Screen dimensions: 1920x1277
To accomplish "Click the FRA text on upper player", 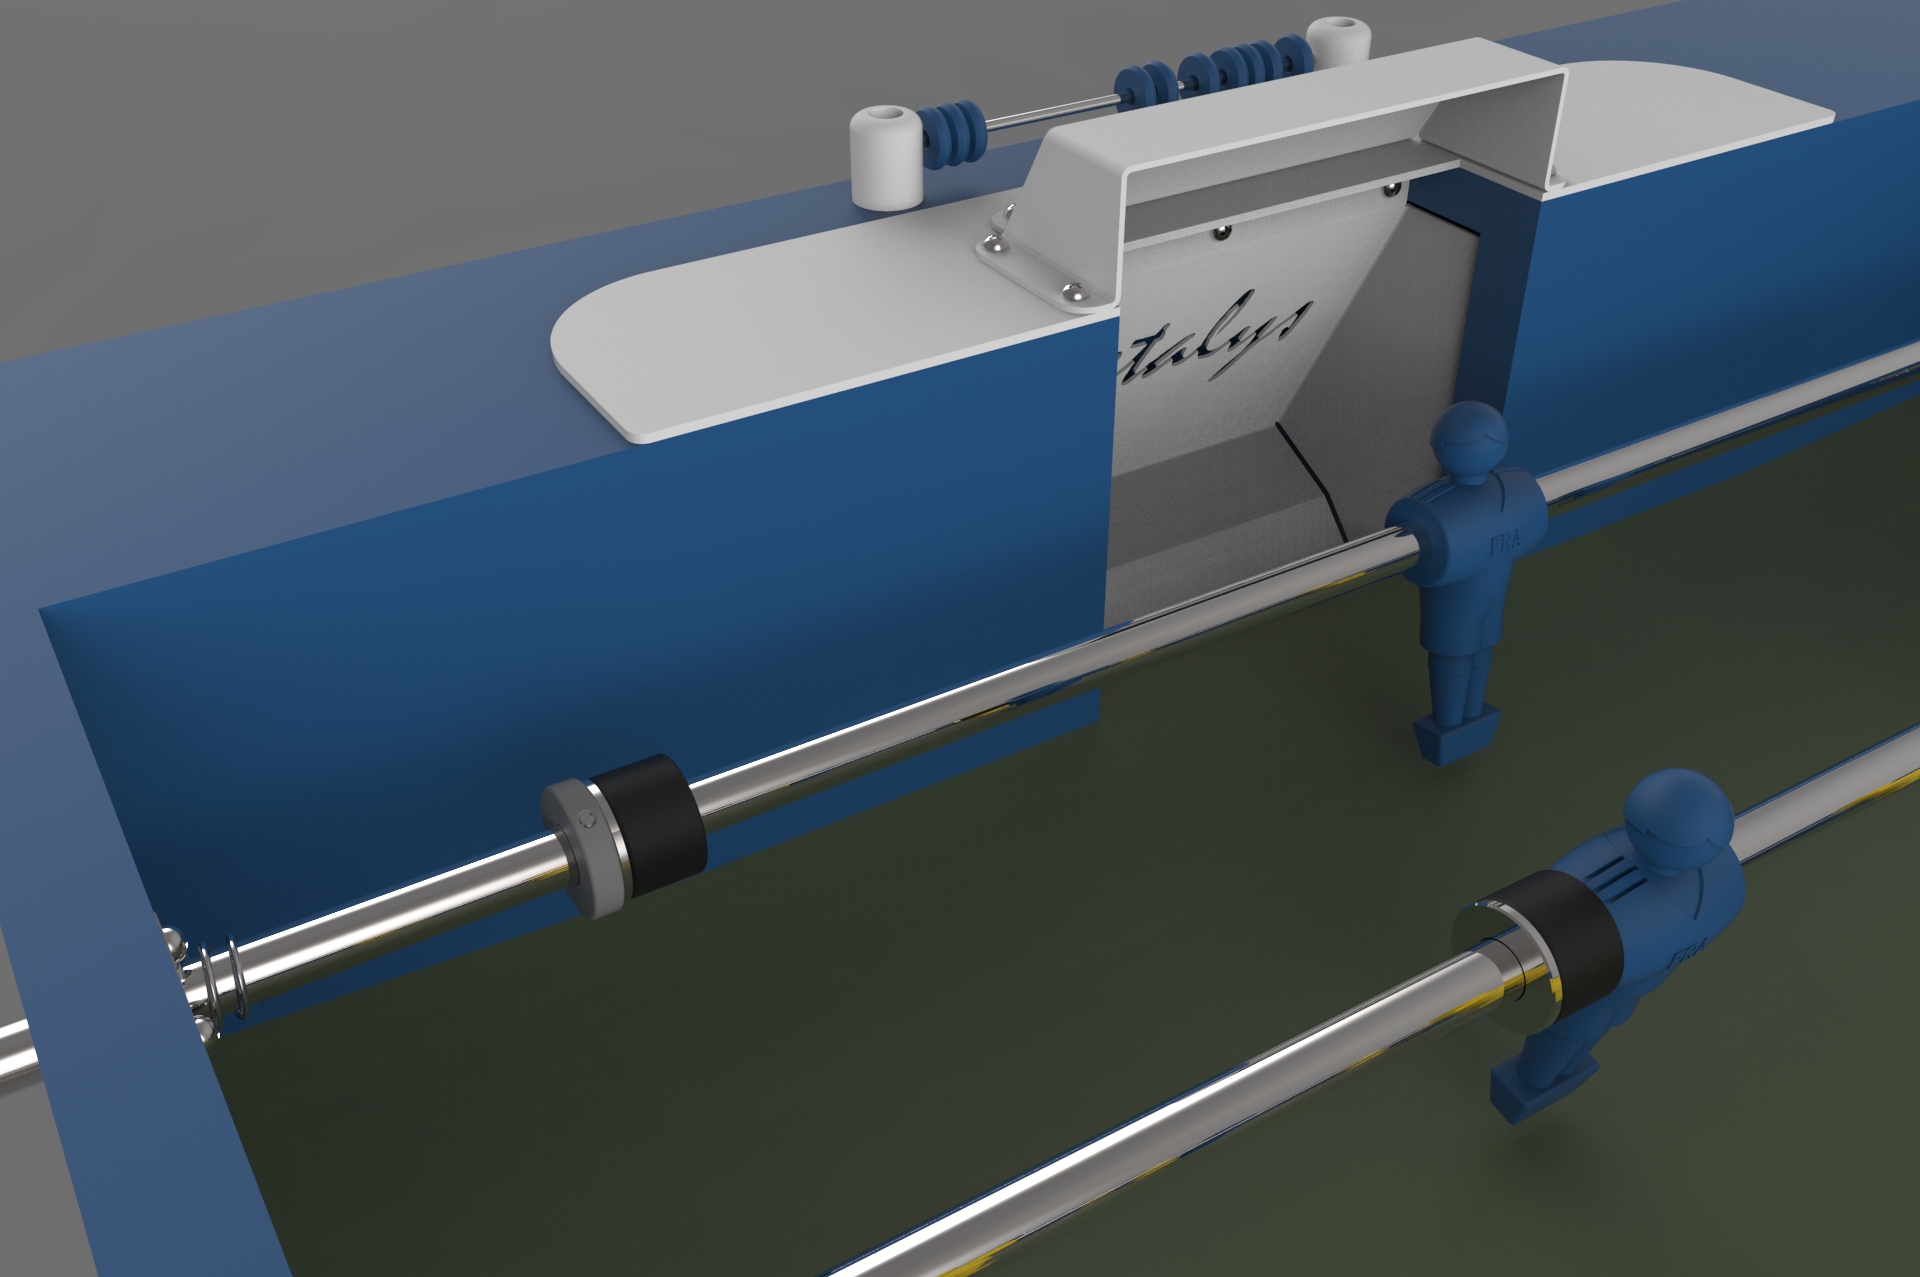I will 1505,543.
